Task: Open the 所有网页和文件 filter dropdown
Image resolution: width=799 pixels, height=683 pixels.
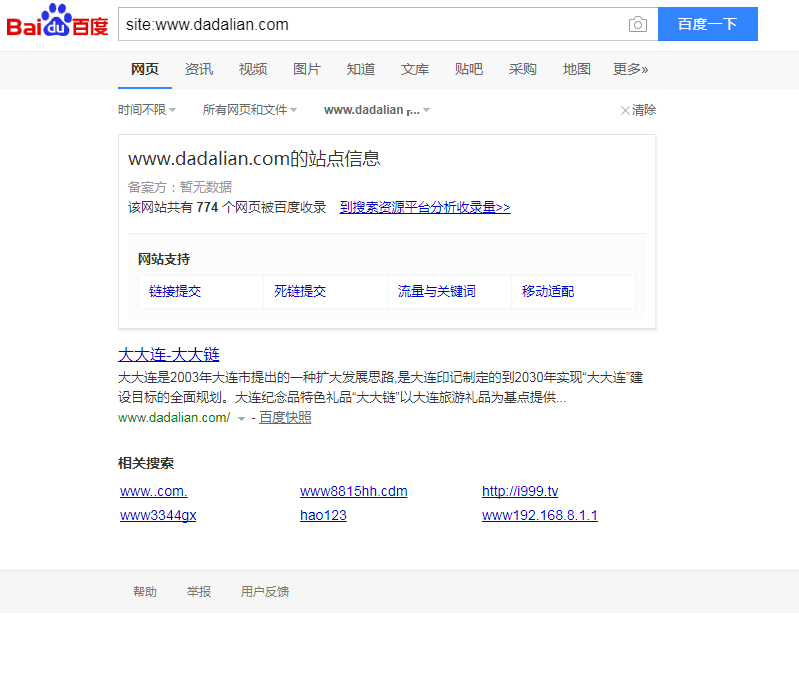Action: click(x=250, y=110)
